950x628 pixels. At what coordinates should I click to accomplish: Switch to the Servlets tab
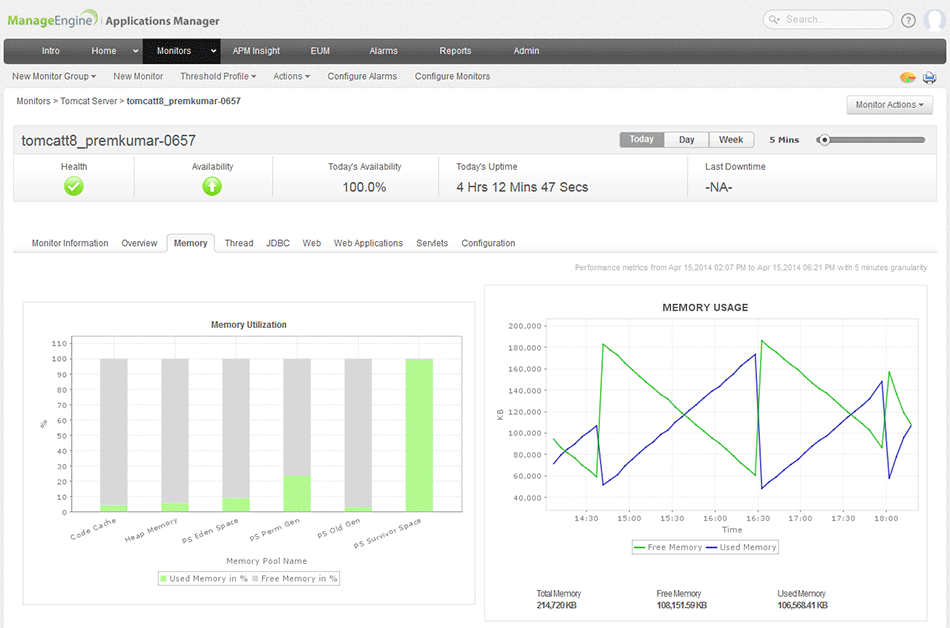coord(432,243)
